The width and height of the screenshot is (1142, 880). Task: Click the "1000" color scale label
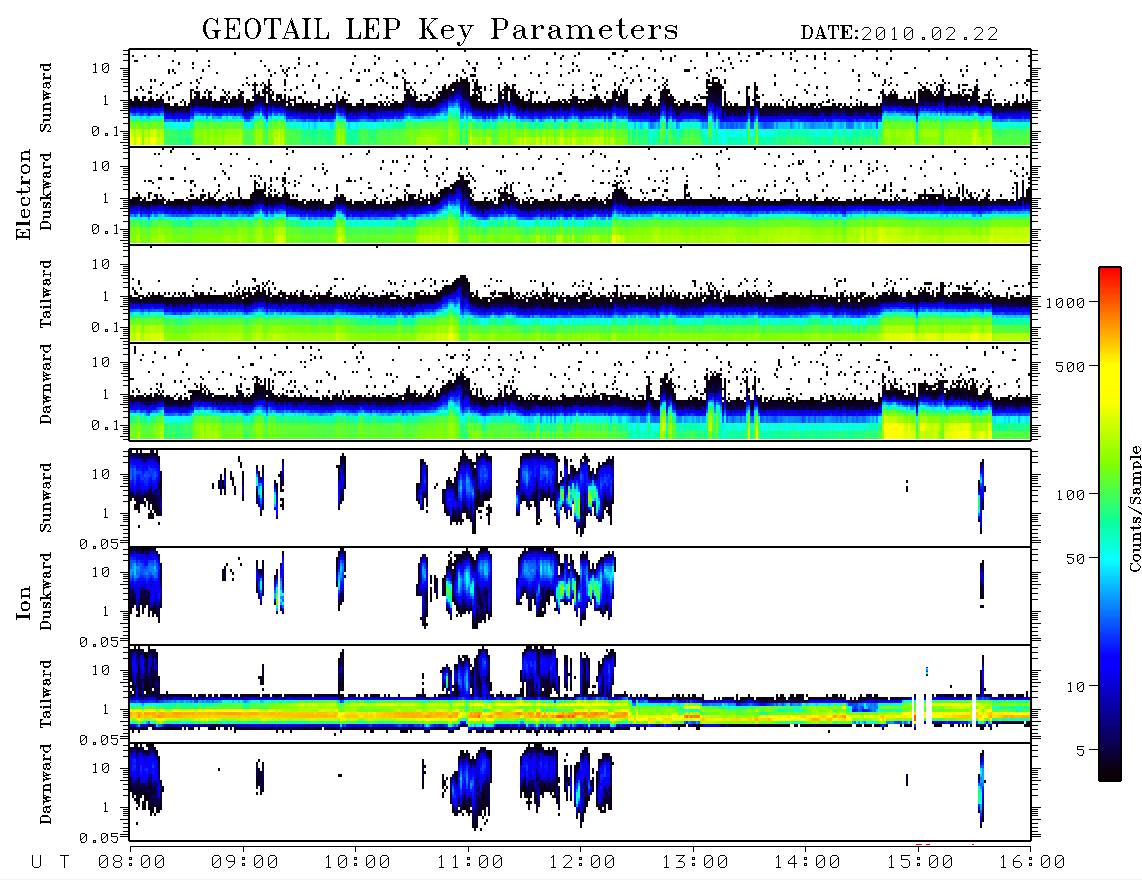pos(1065,302)
